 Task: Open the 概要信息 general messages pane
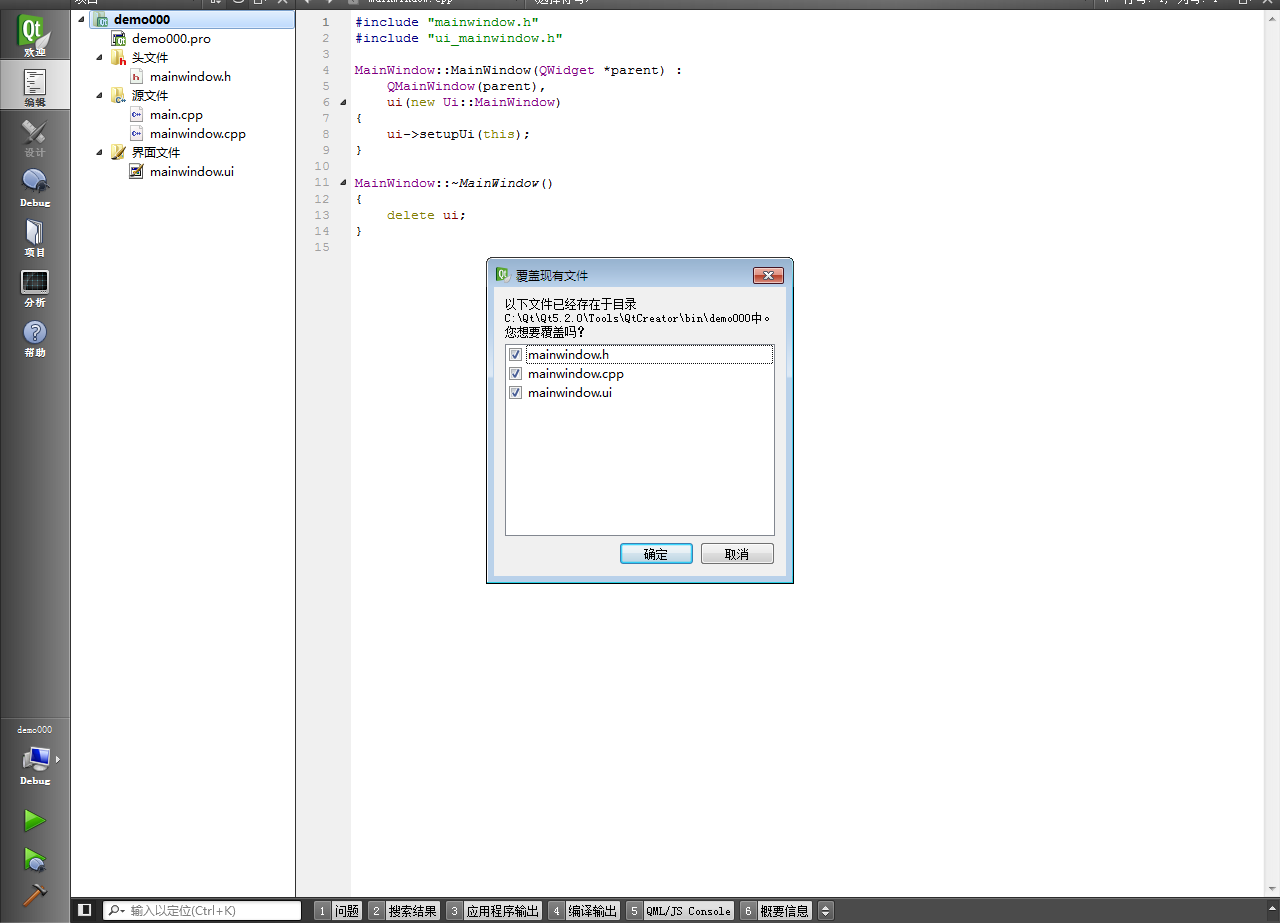(776, 911)
